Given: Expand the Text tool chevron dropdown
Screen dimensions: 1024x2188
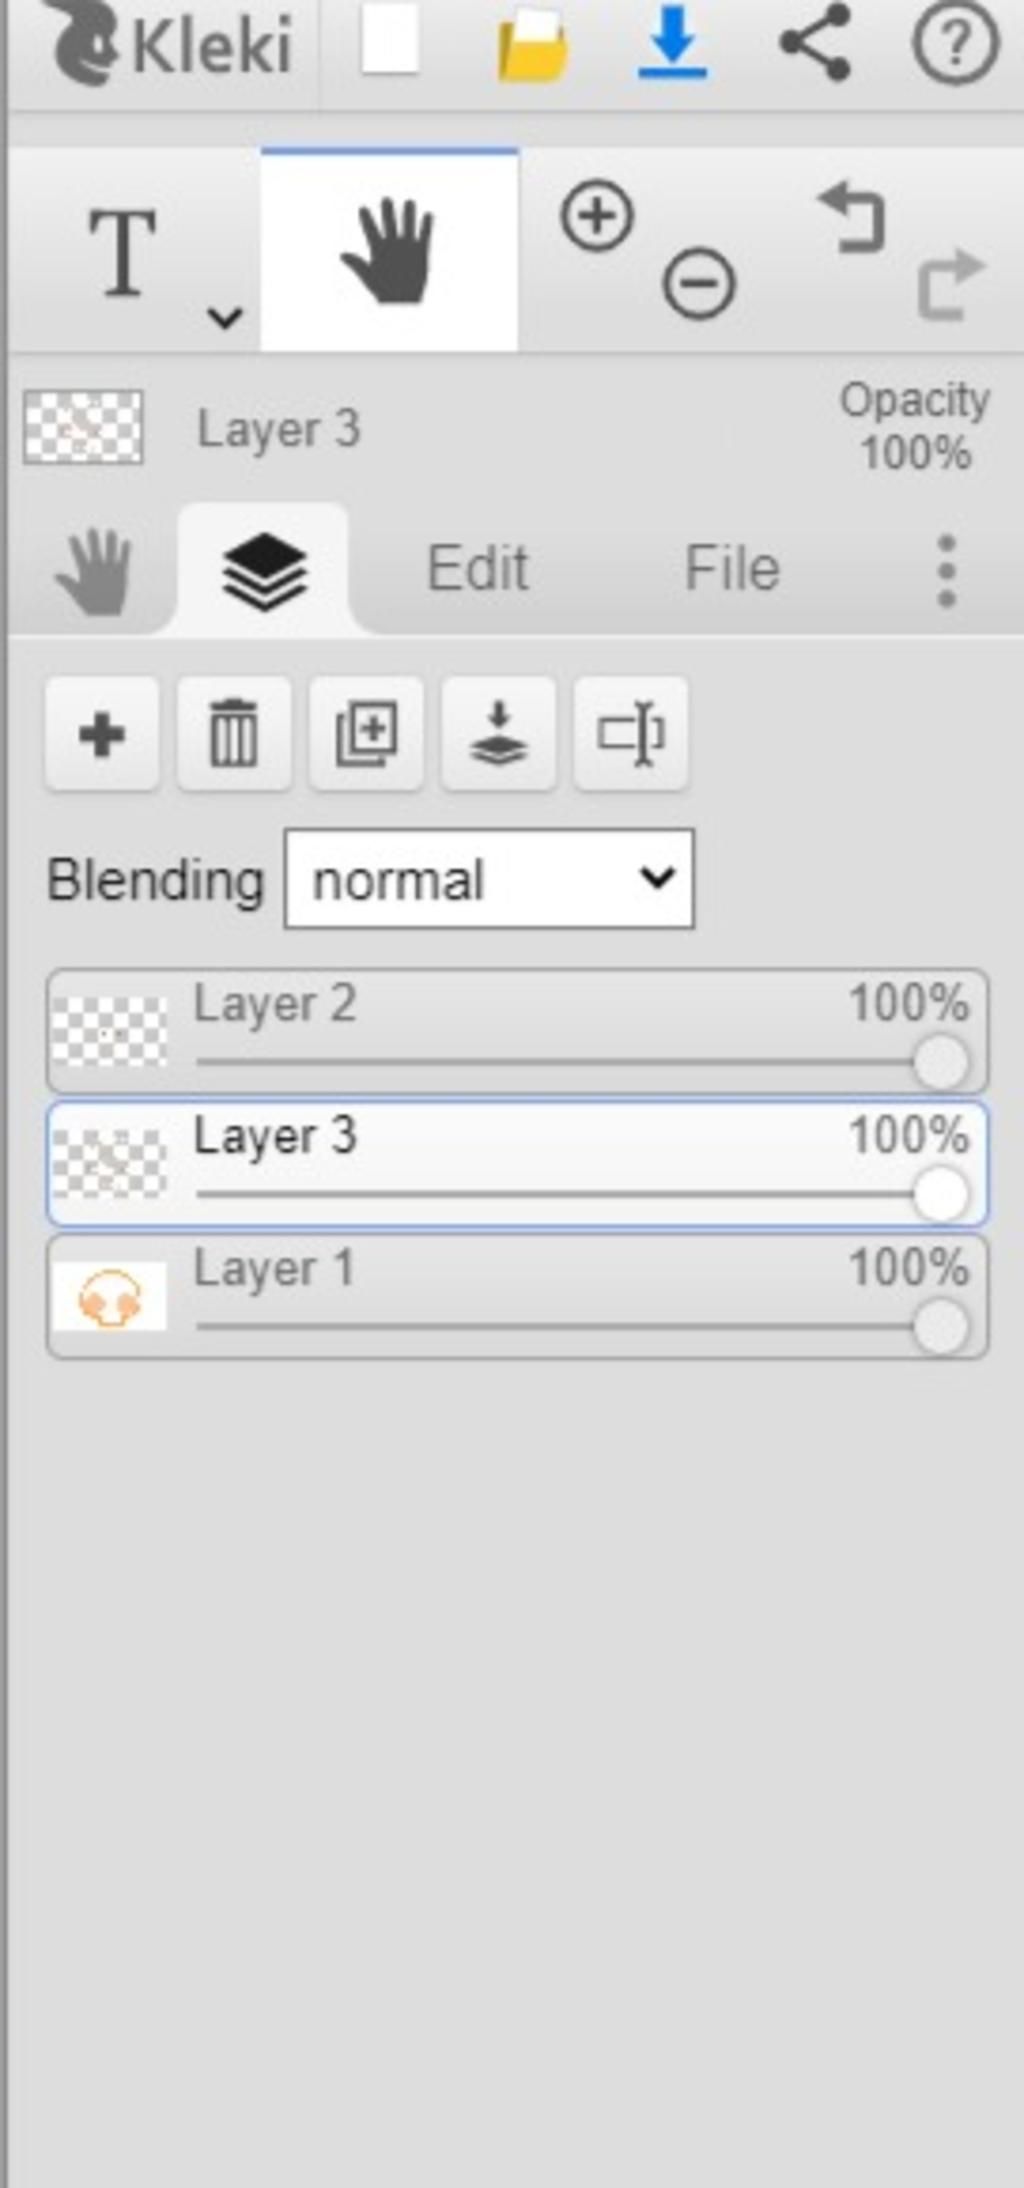Looking at the screenshot, I should click(x=224, y=318).
